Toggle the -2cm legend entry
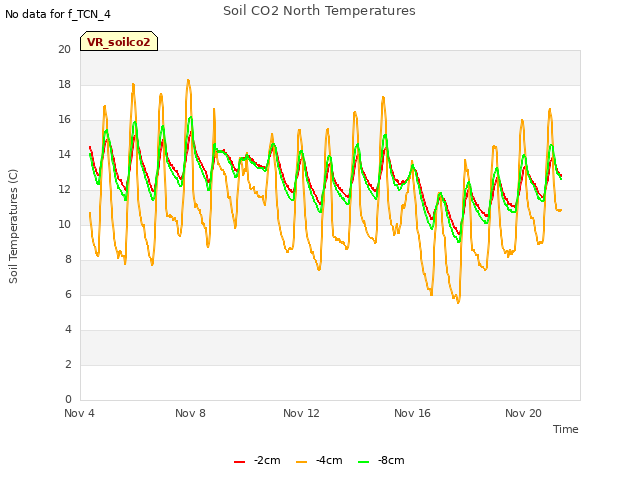The image size is (640, 480). (257, 460)
